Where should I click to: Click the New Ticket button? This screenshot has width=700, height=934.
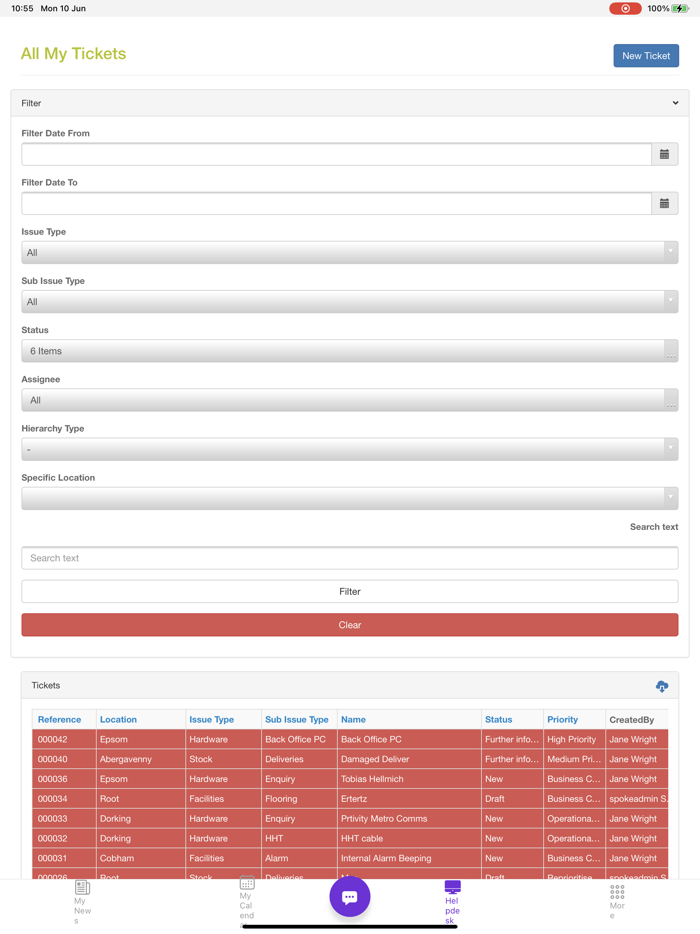click(646, 56)
